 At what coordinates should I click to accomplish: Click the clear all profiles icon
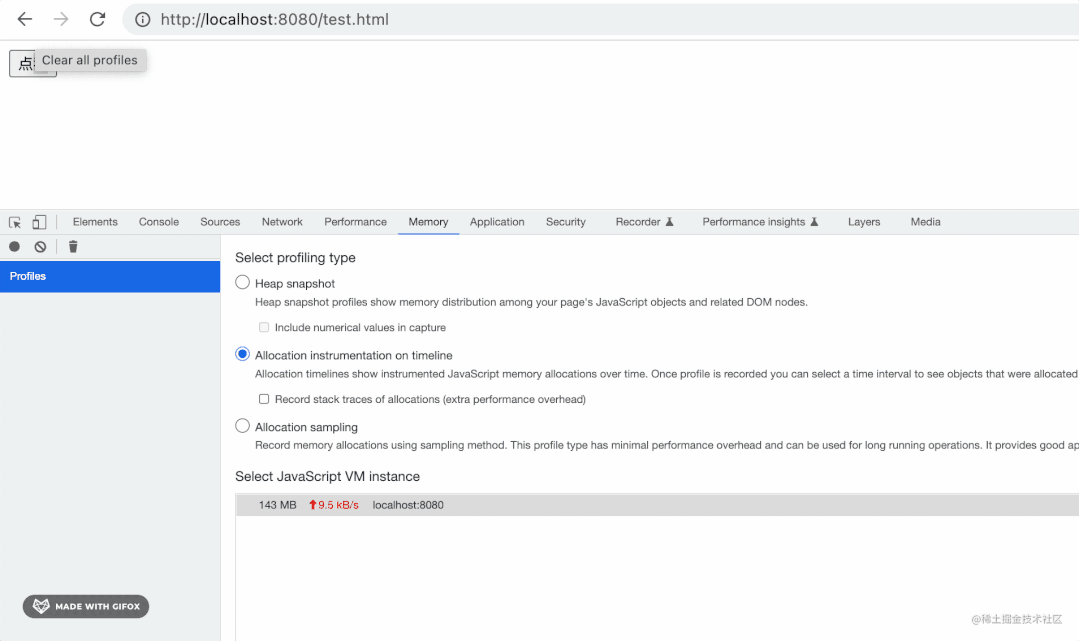(x=41, y=246)
